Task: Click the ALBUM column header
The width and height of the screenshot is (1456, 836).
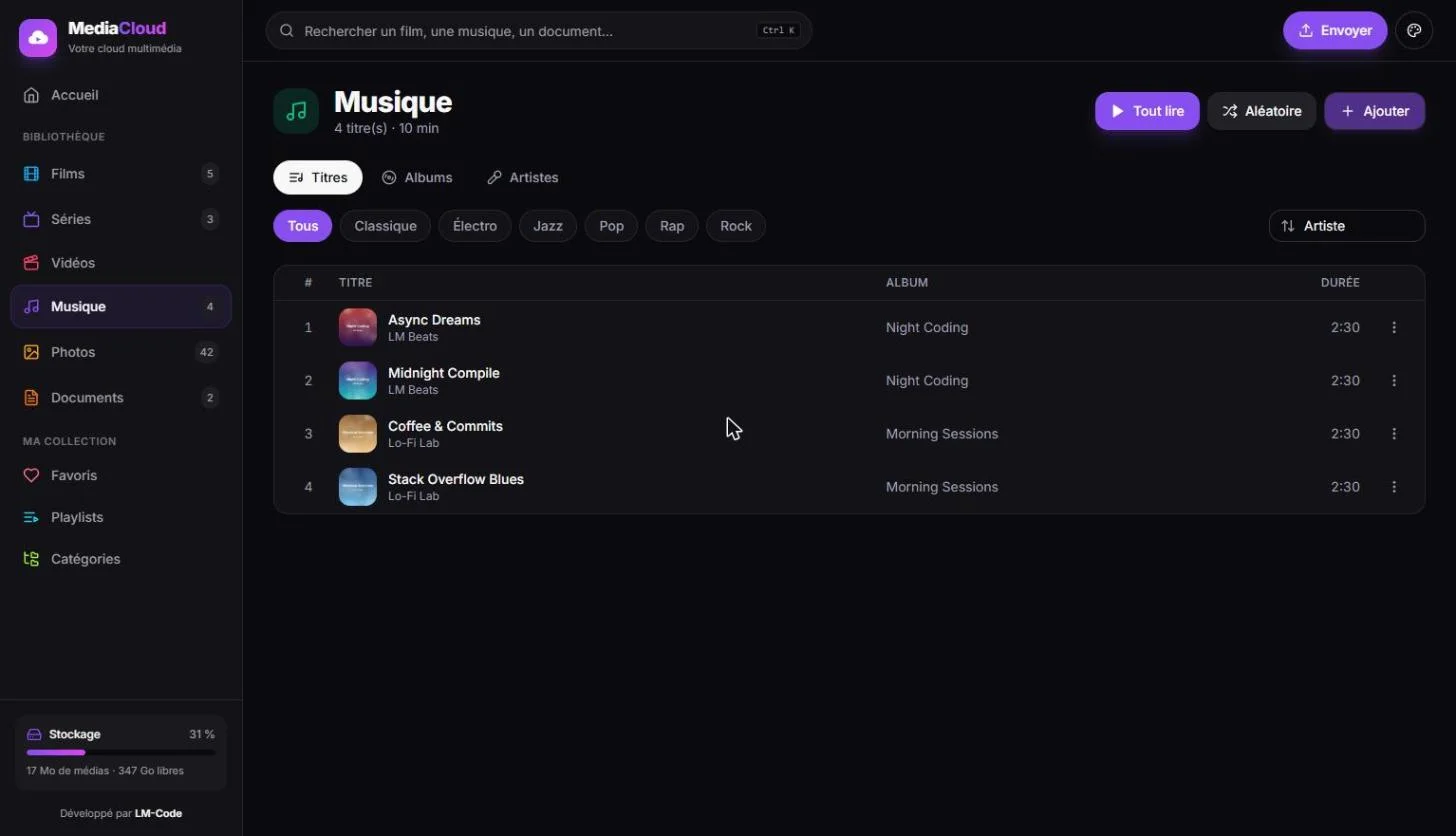Action: coord(907,283)
